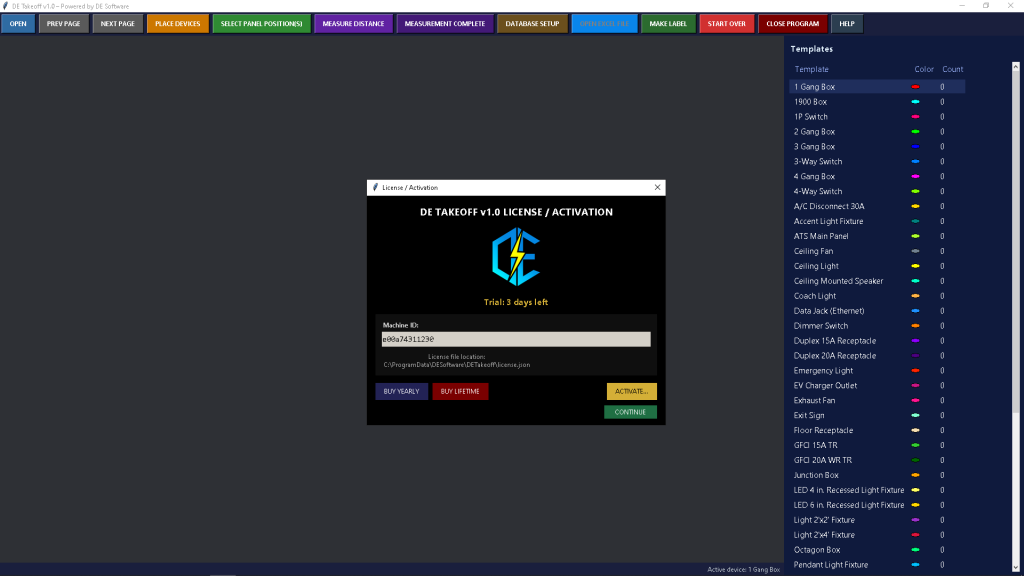The image size is (1024, 576).
Task: Close the License / Activation dialog
Action: tap(657, 187)
